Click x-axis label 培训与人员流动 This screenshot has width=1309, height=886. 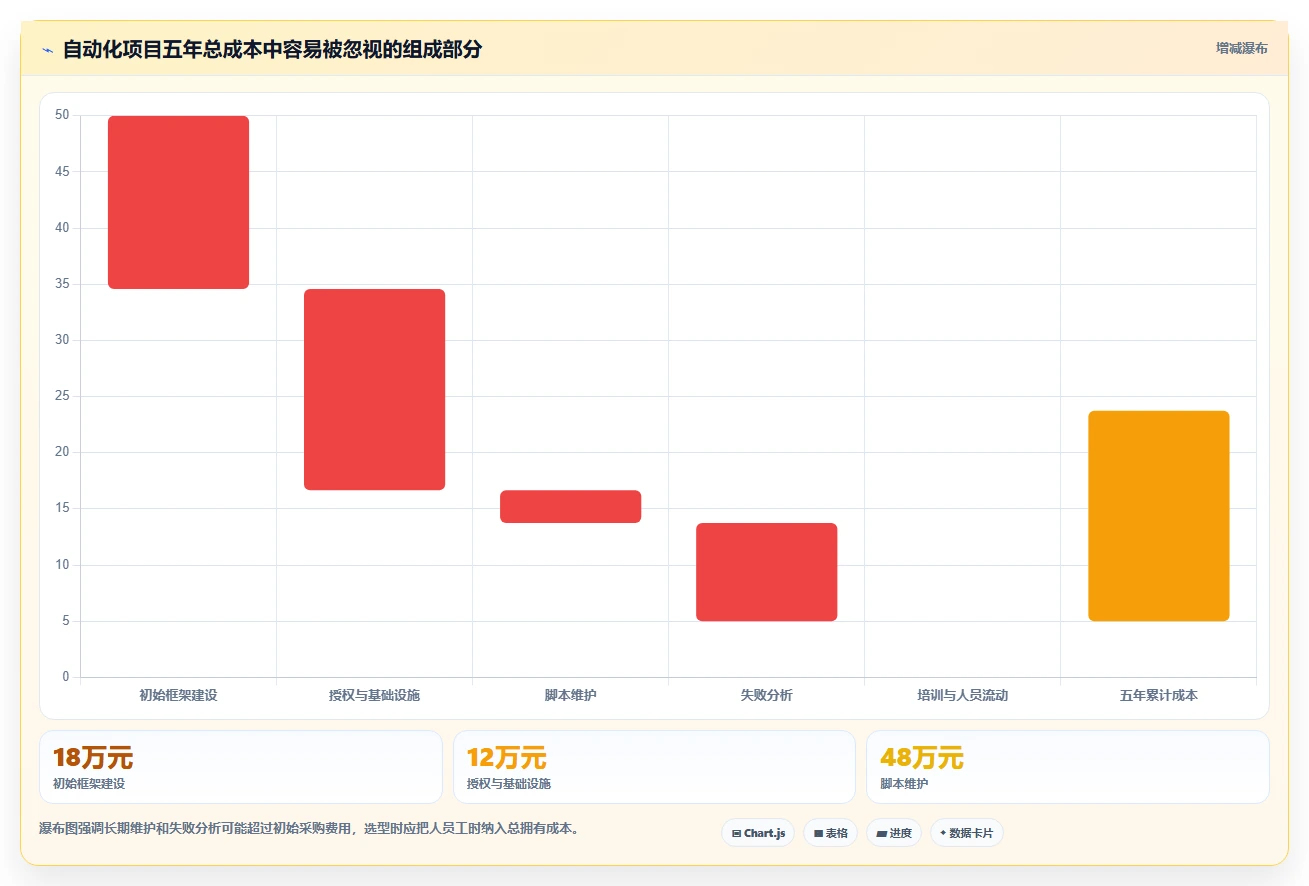point(962,695)
